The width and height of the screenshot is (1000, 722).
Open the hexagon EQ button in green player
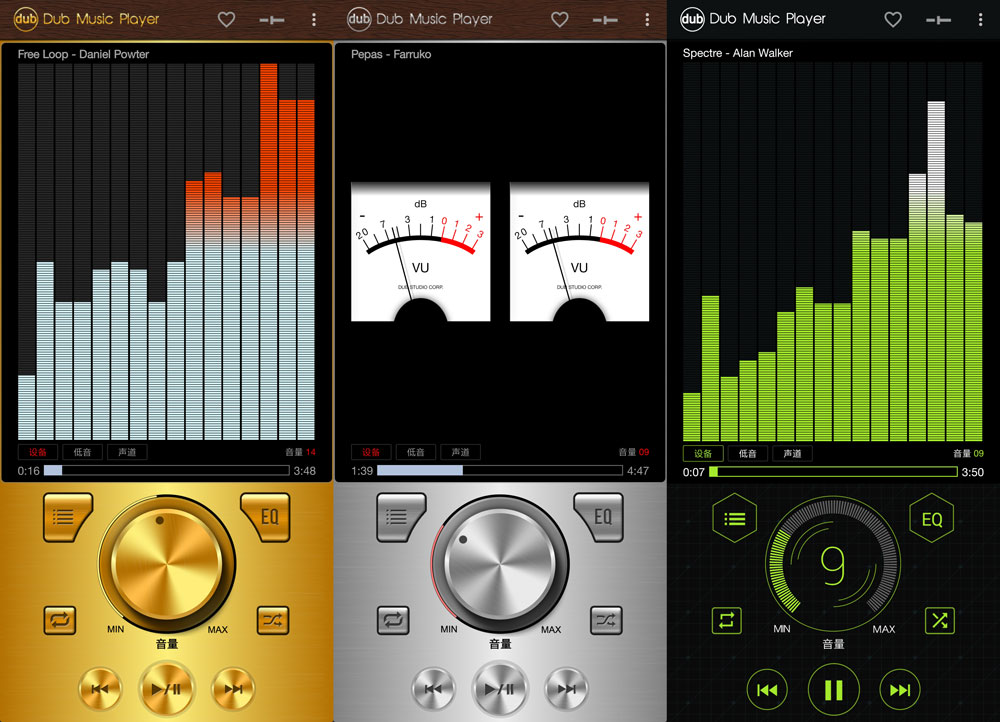pyautogui.click(x=932, y=519)
